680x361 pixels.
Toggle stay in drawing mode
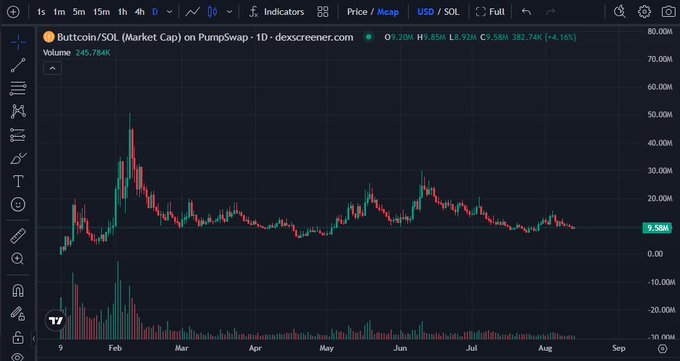pyautogui.click(x=18, y=314)
